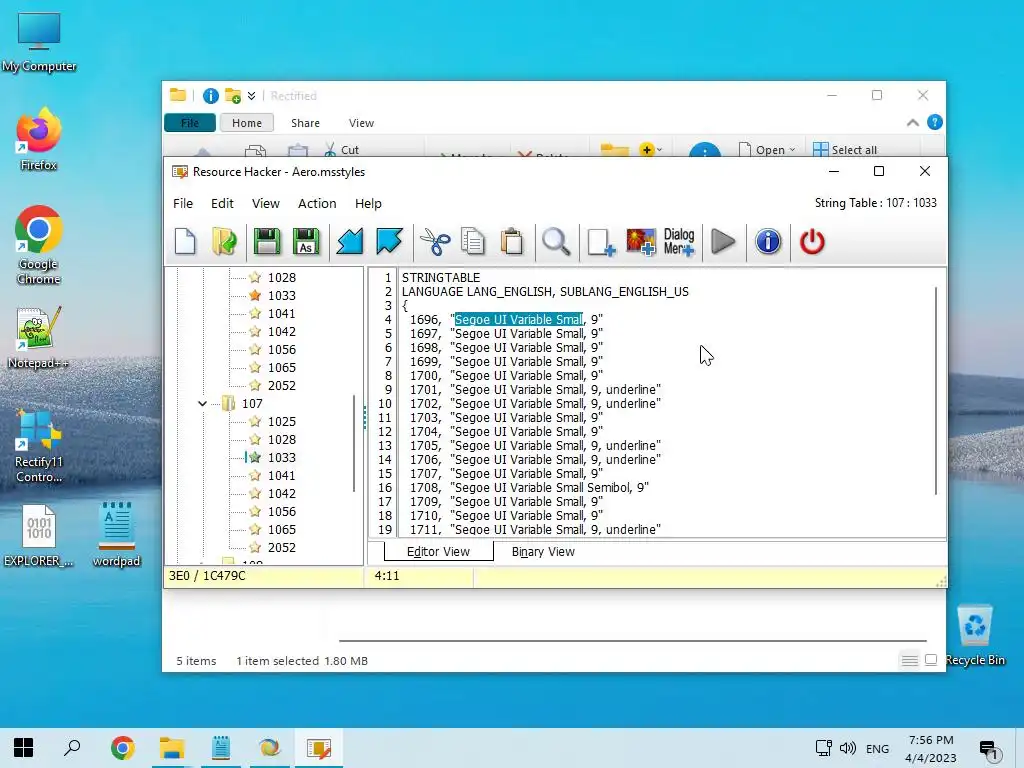
Task: Select resource 1025 under folder 107
Action: tap(281, 422)
